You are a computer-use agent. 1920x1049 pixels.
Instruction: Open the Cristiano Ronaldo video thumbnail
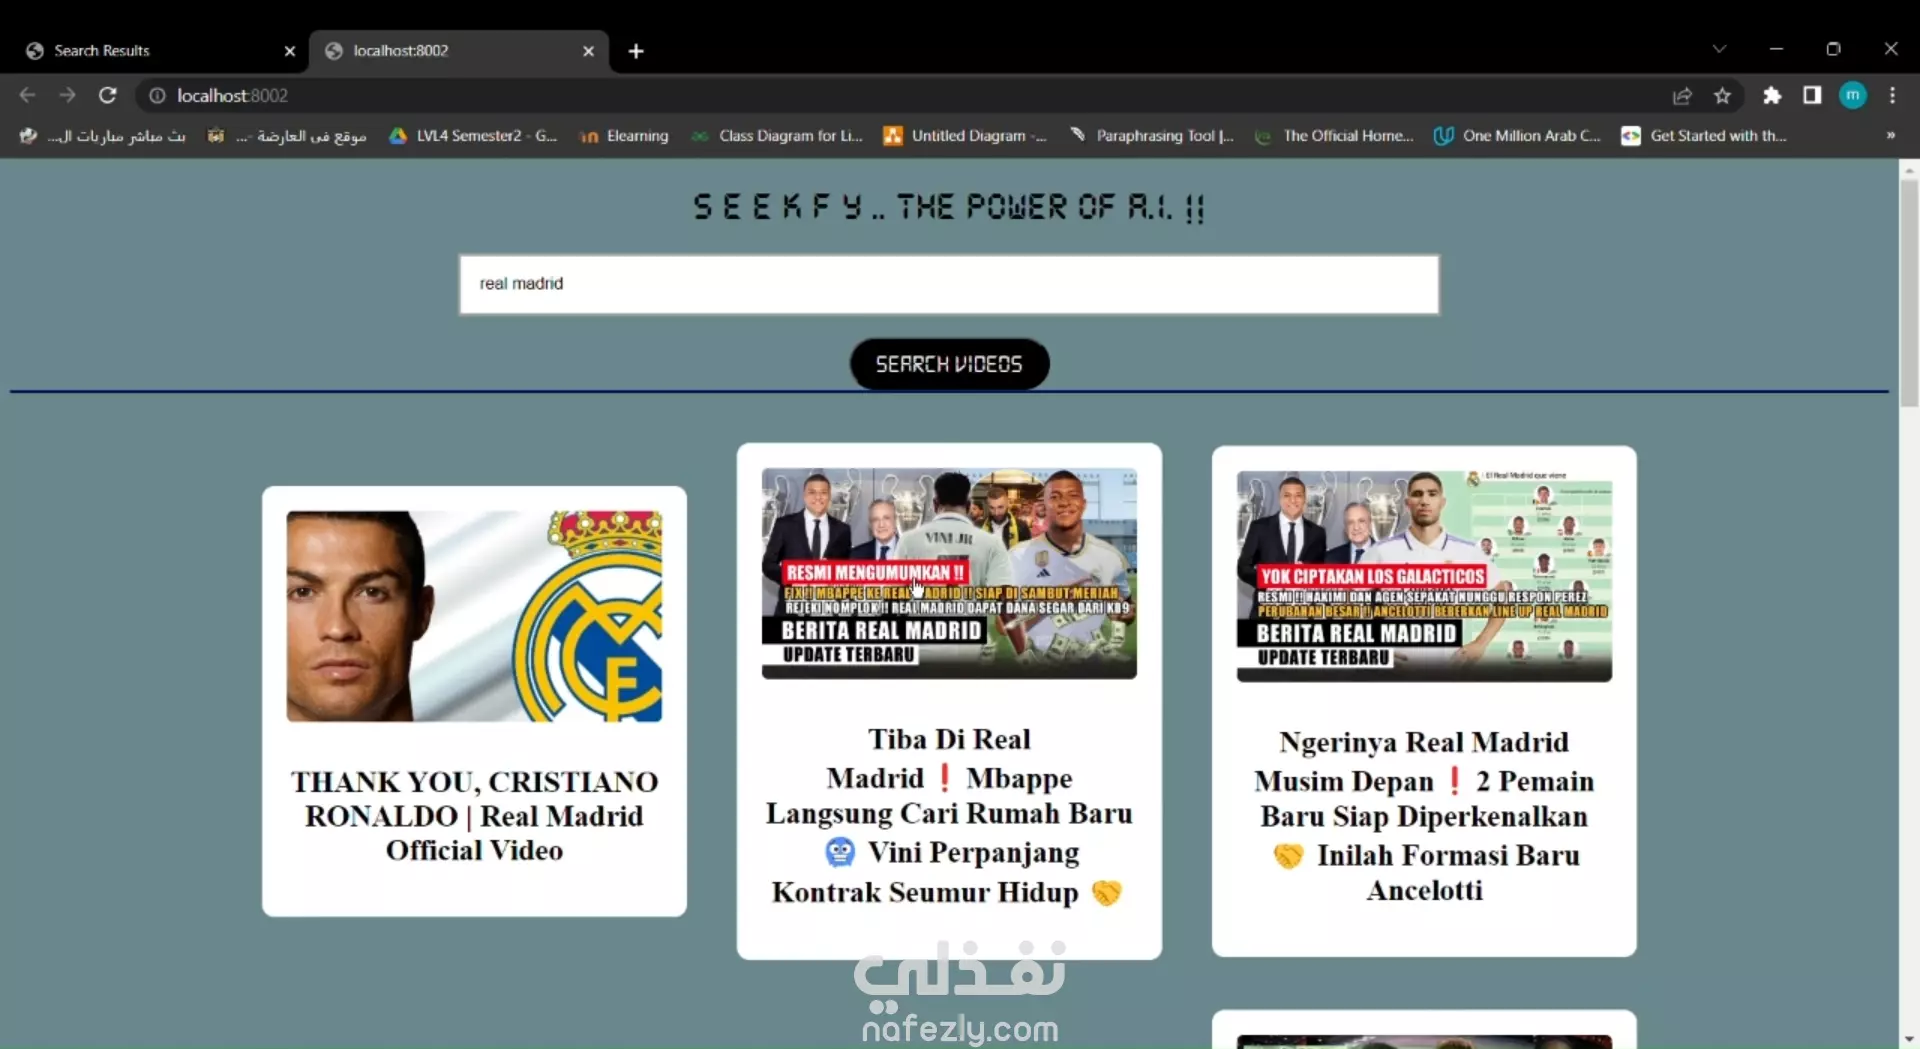click(474, 616)
